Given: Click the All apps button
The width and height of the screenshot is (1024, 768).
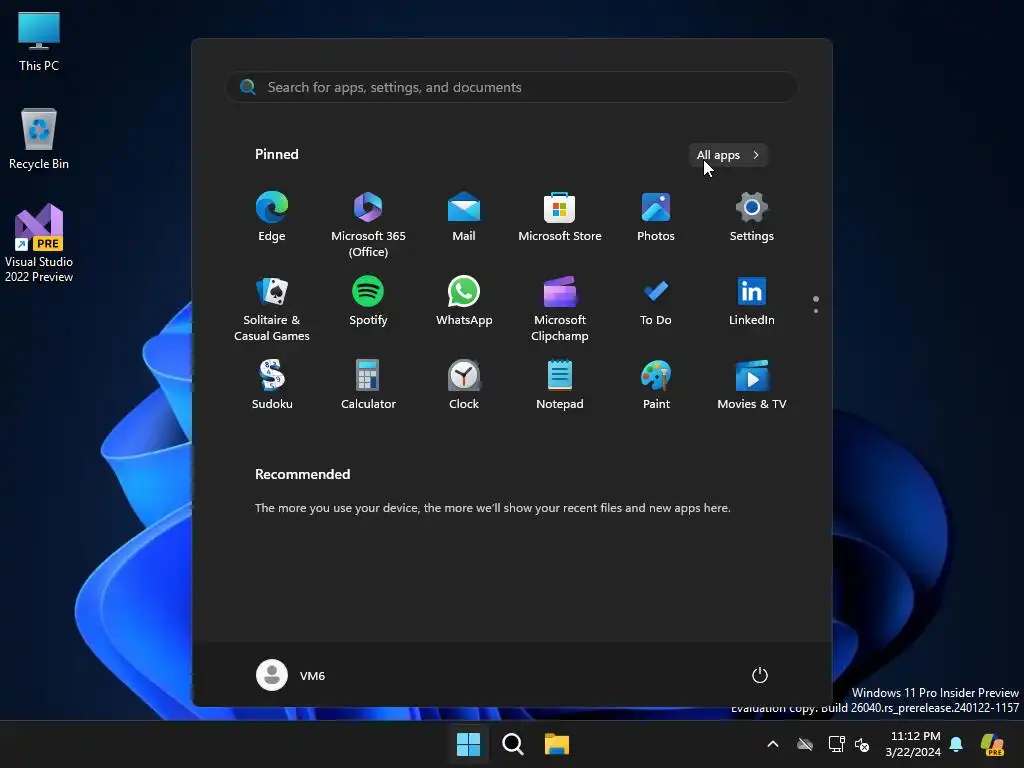Looking at the screenshot, I should [728, 155].
